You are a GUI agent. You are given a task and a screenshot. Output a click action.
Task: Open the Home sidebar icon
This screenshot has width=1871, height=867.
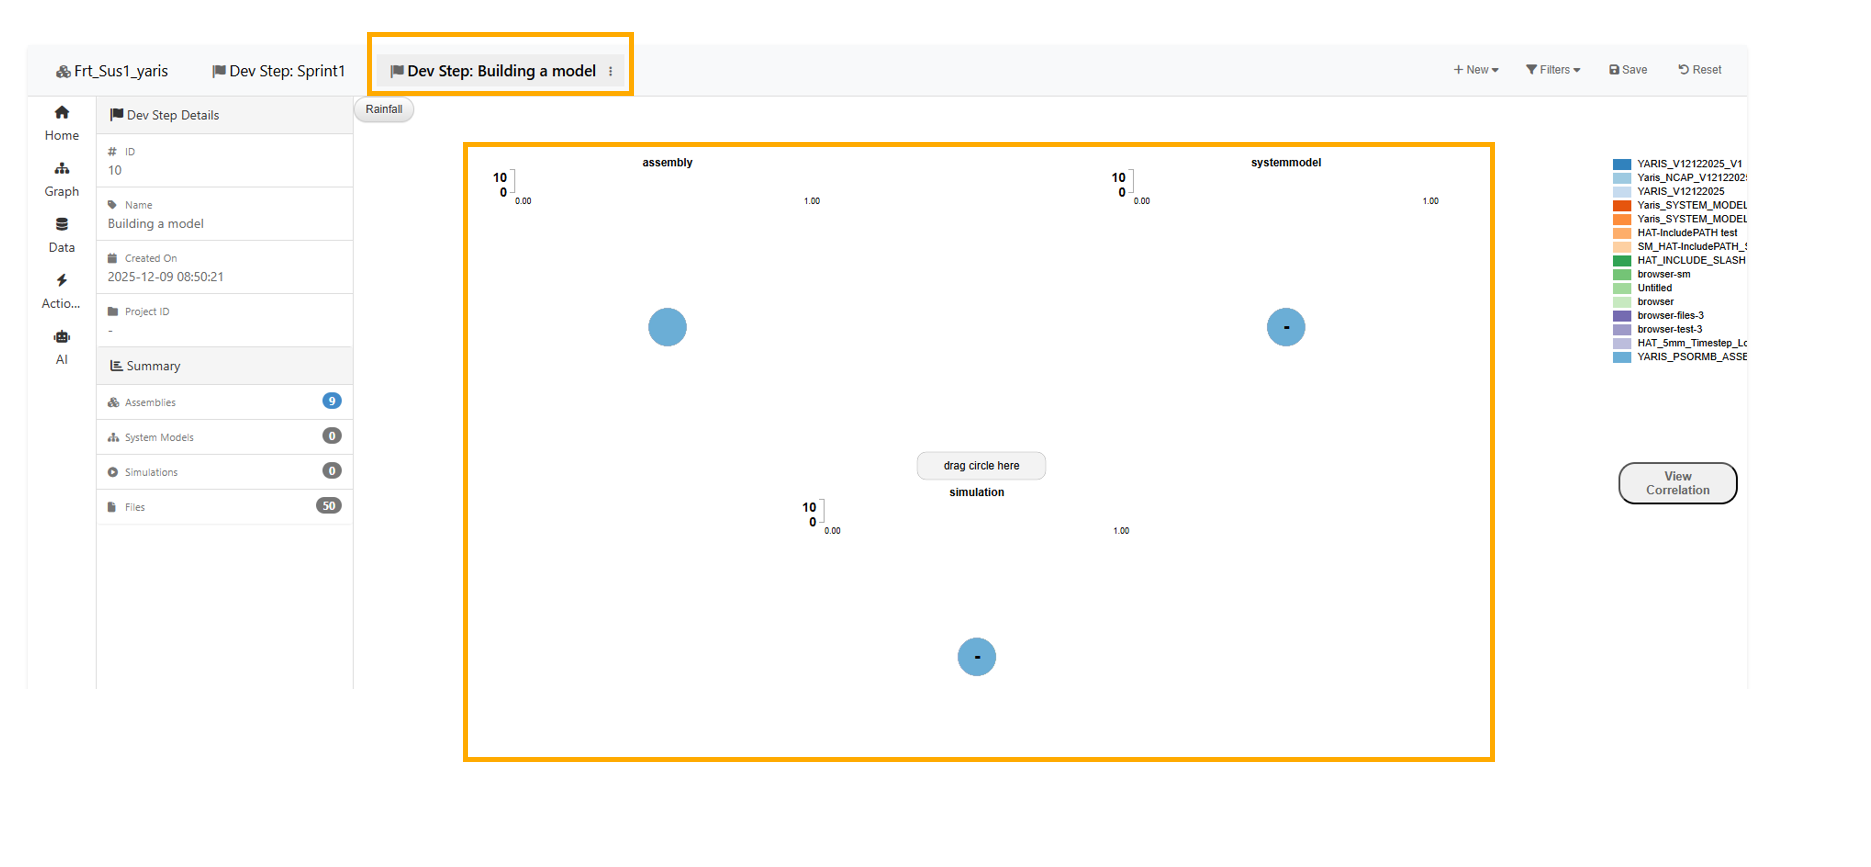[62, 113]
